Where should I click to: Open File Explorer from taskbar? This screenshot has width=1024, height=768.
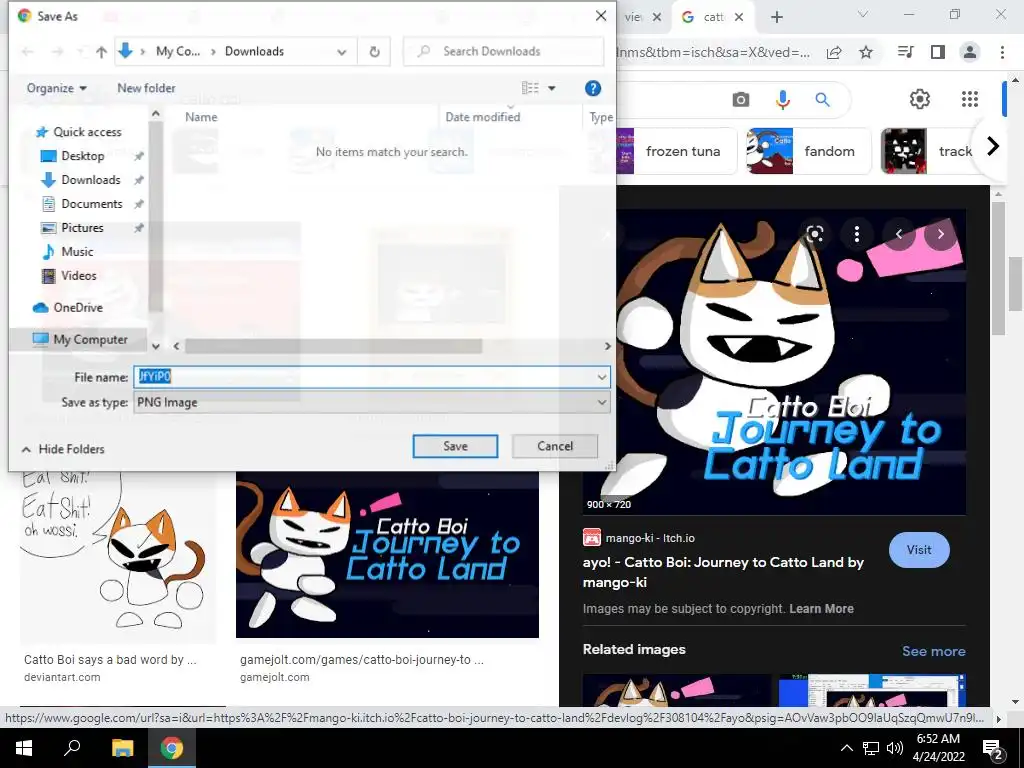122,748
